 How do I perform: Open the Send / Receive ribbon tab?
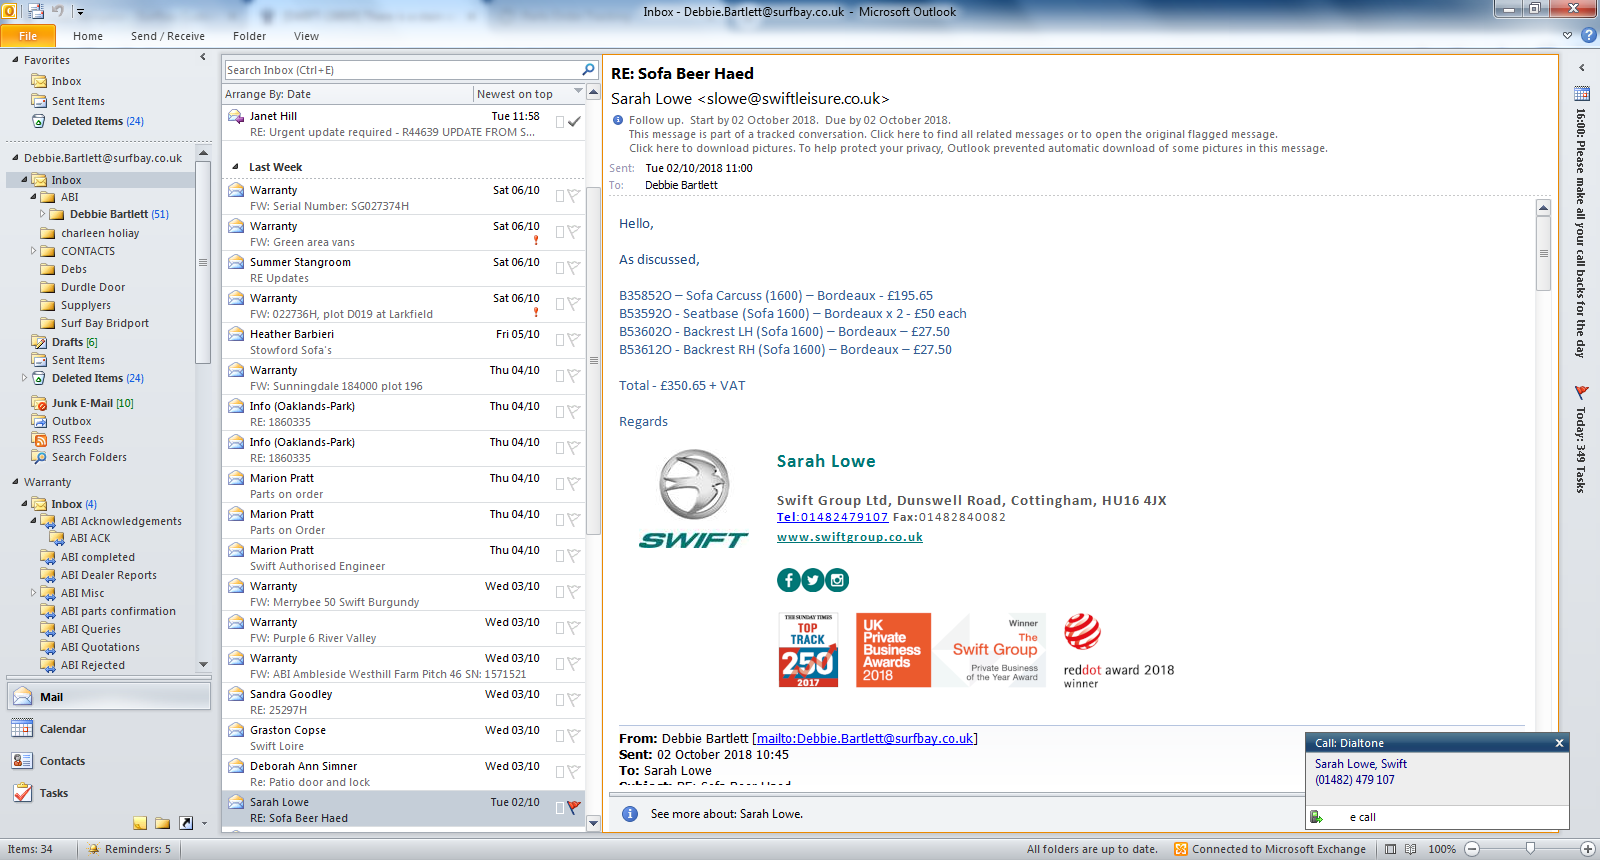click(x=167, y=36)
